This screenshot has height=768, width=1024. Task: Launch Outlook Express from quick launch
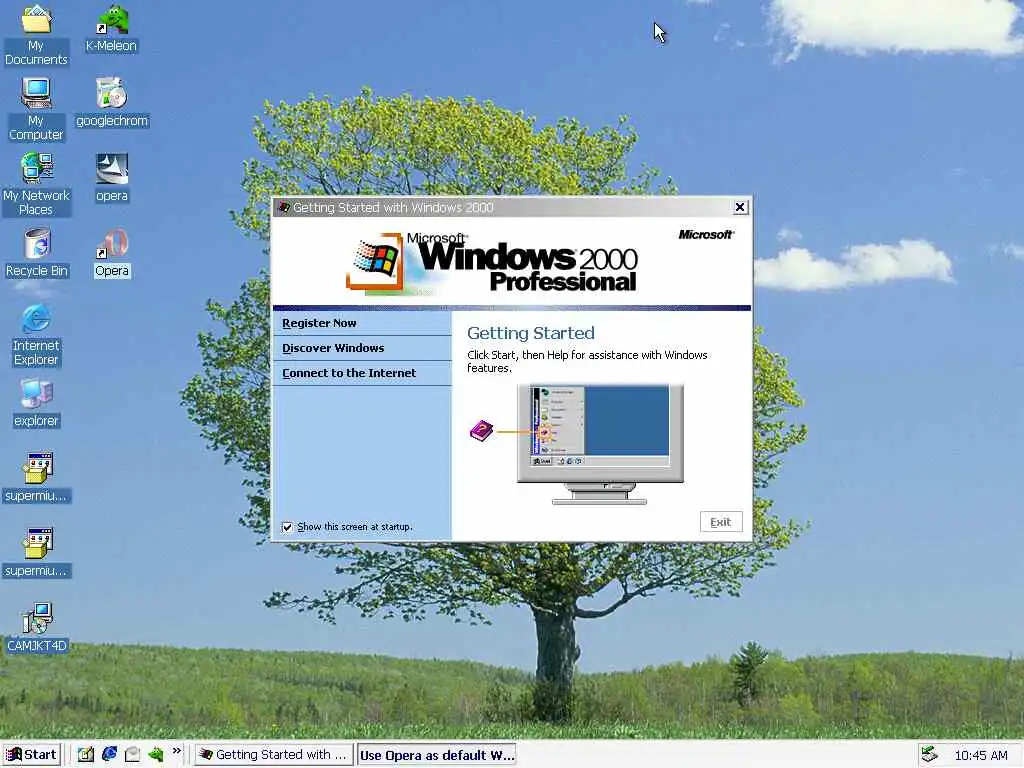(133, 754)
